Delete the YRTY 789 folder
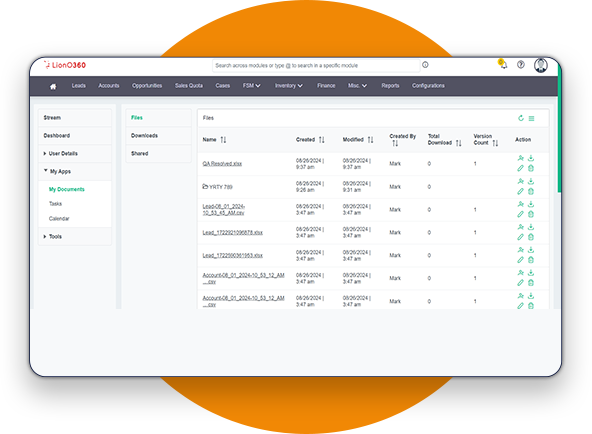The width and height of the screenshot is (592, 434). pyautogui.click(x=531, y=191)
